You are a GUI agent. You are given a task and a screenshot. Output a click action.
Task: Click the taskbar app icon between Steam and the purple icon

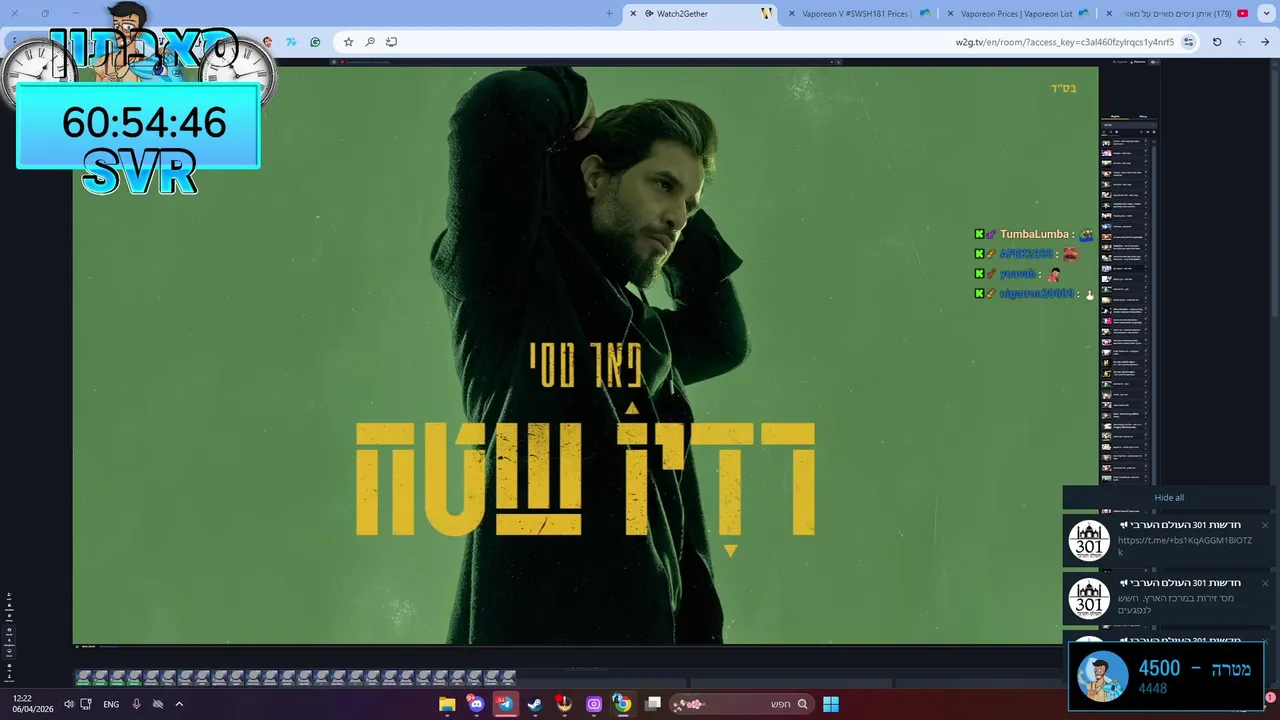[564, 704]
